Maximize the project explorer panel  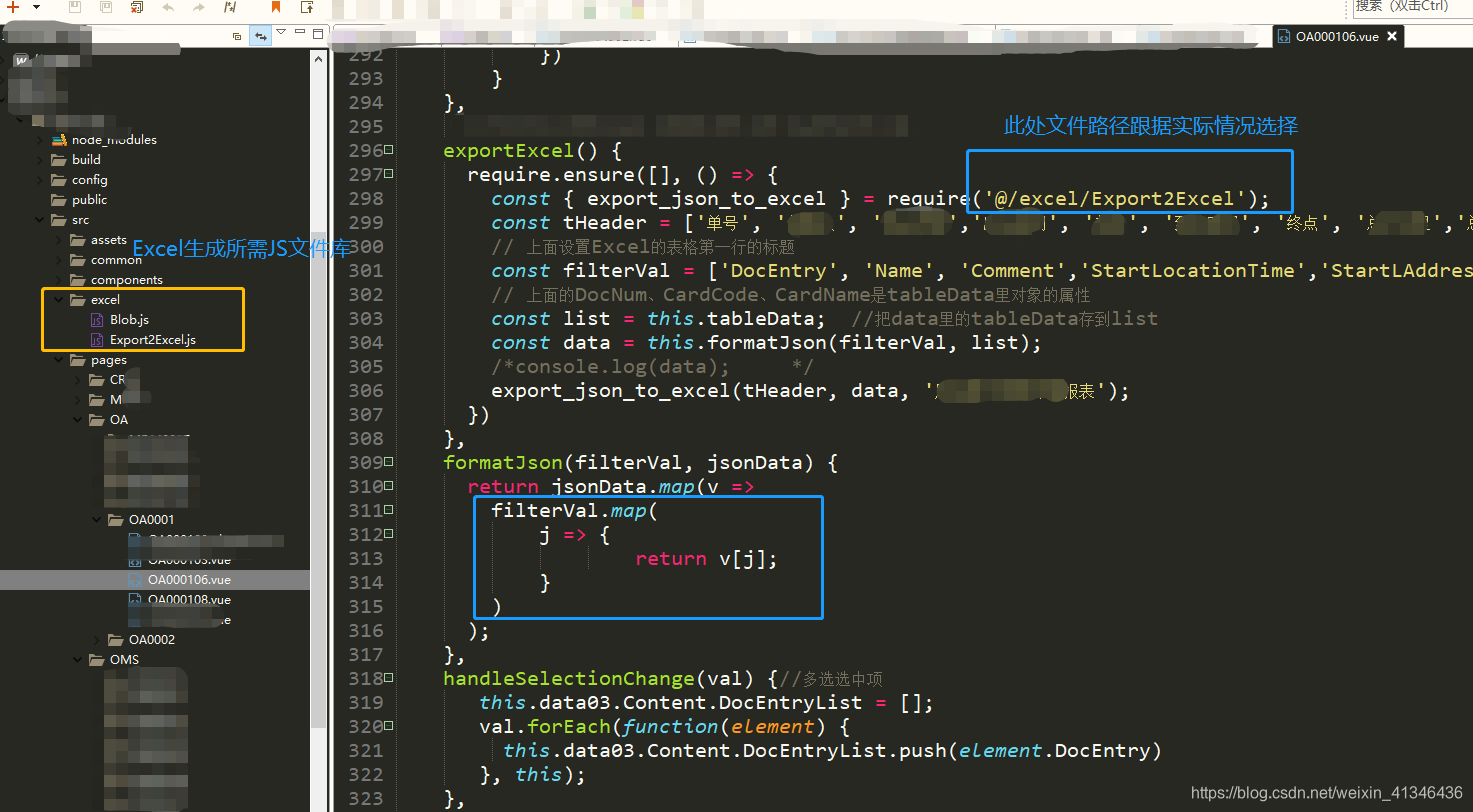point(318,34)
